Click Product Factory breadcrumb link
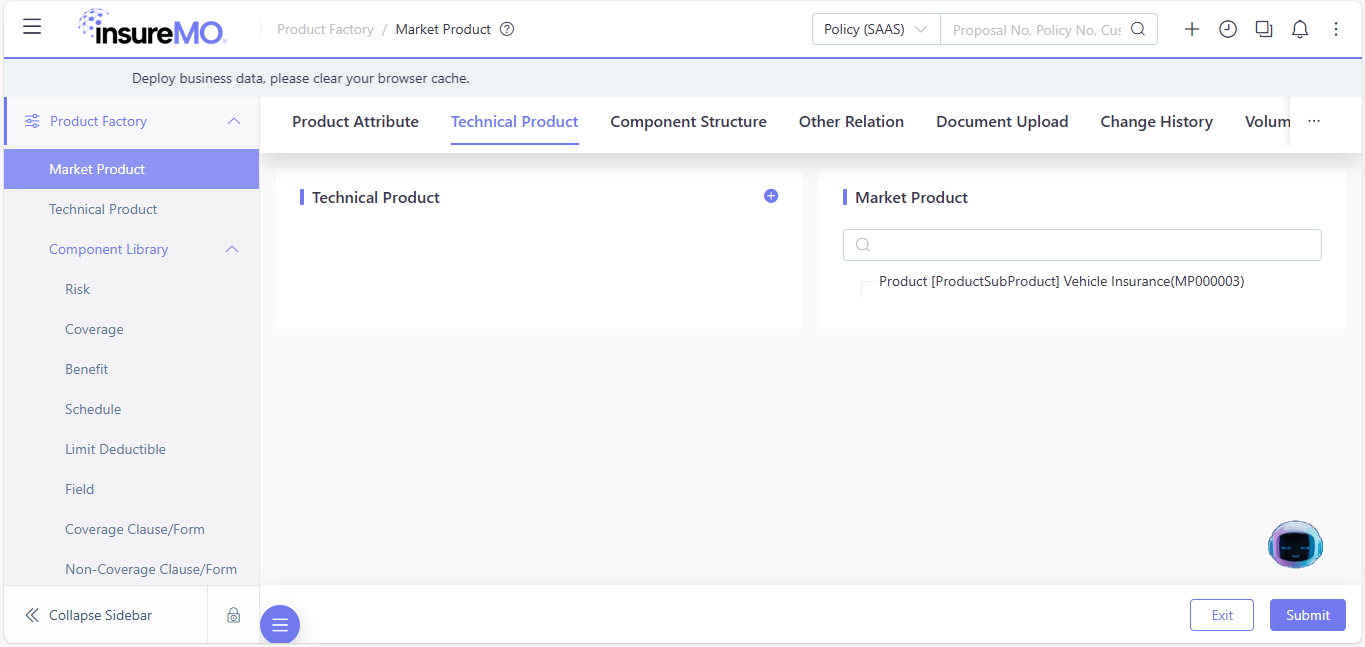 [325, 29]
